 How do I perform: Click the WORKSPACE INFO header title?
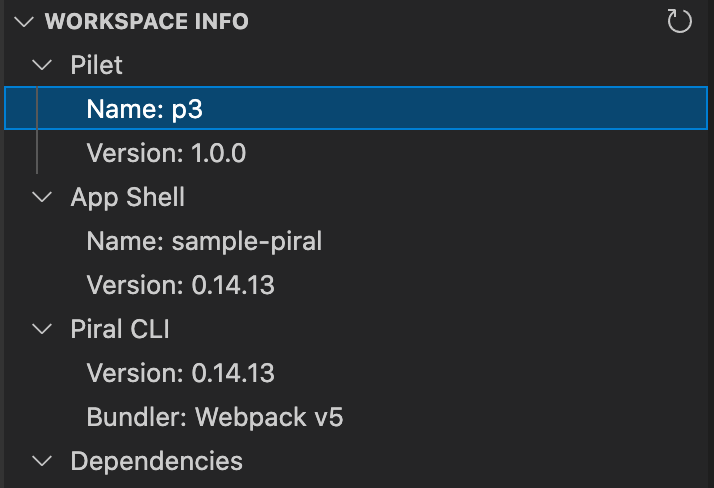[x=147, y=21]
